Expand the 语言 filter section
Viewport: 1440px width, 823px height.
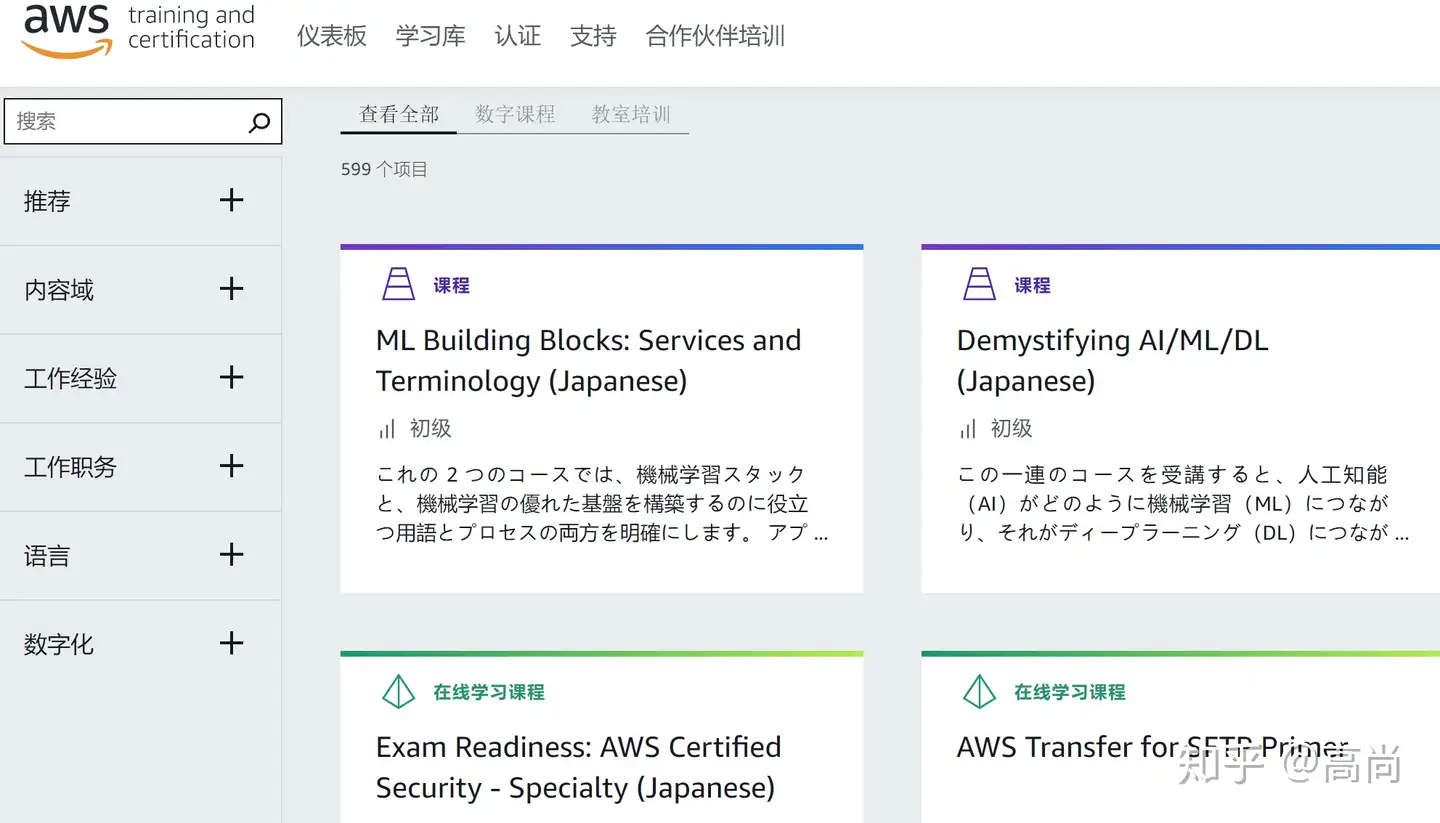point(231,554)
